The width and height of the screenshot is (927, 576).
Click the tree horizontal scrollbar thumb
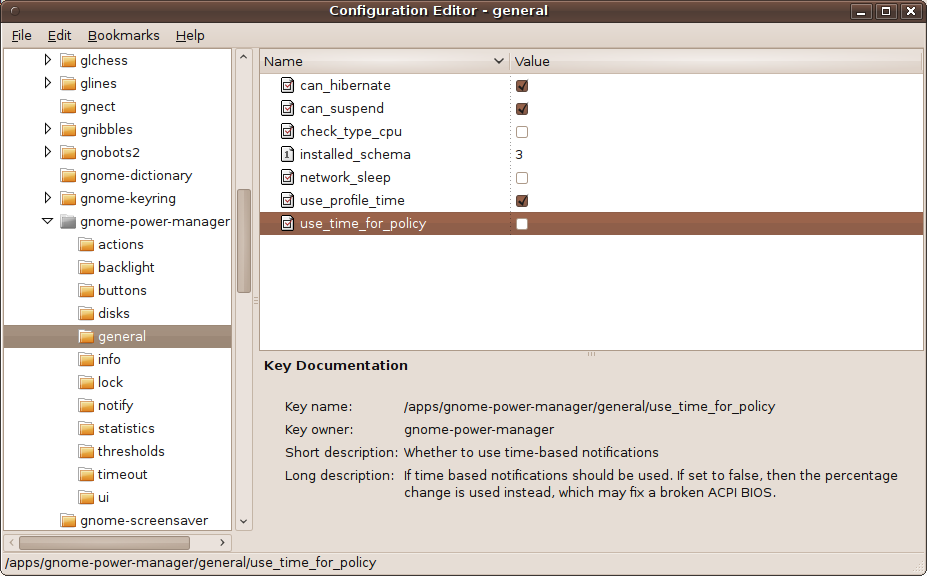click(105, 542)
